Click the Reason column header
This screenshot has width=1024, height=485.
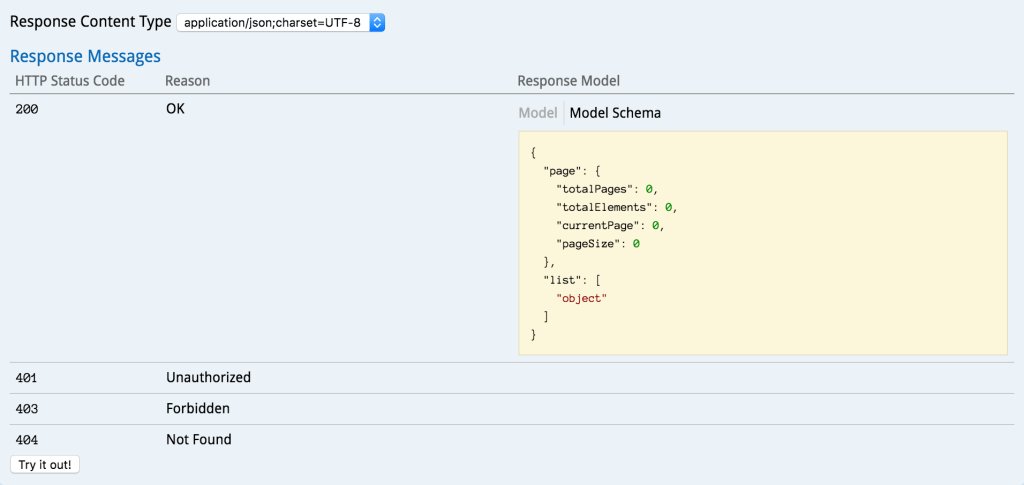[x=187, y=81]
